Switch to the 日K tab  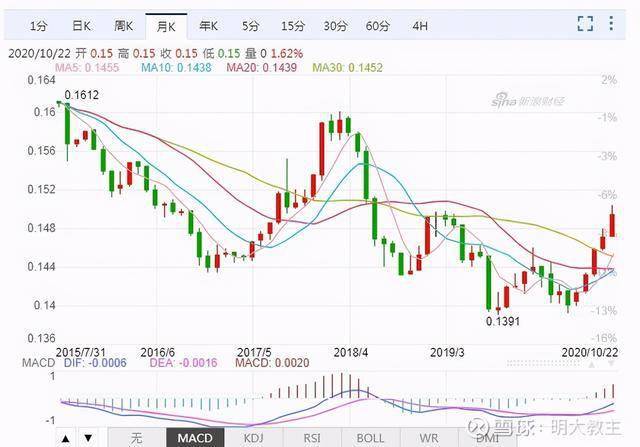pyautogui.click(x=81, y=26)
